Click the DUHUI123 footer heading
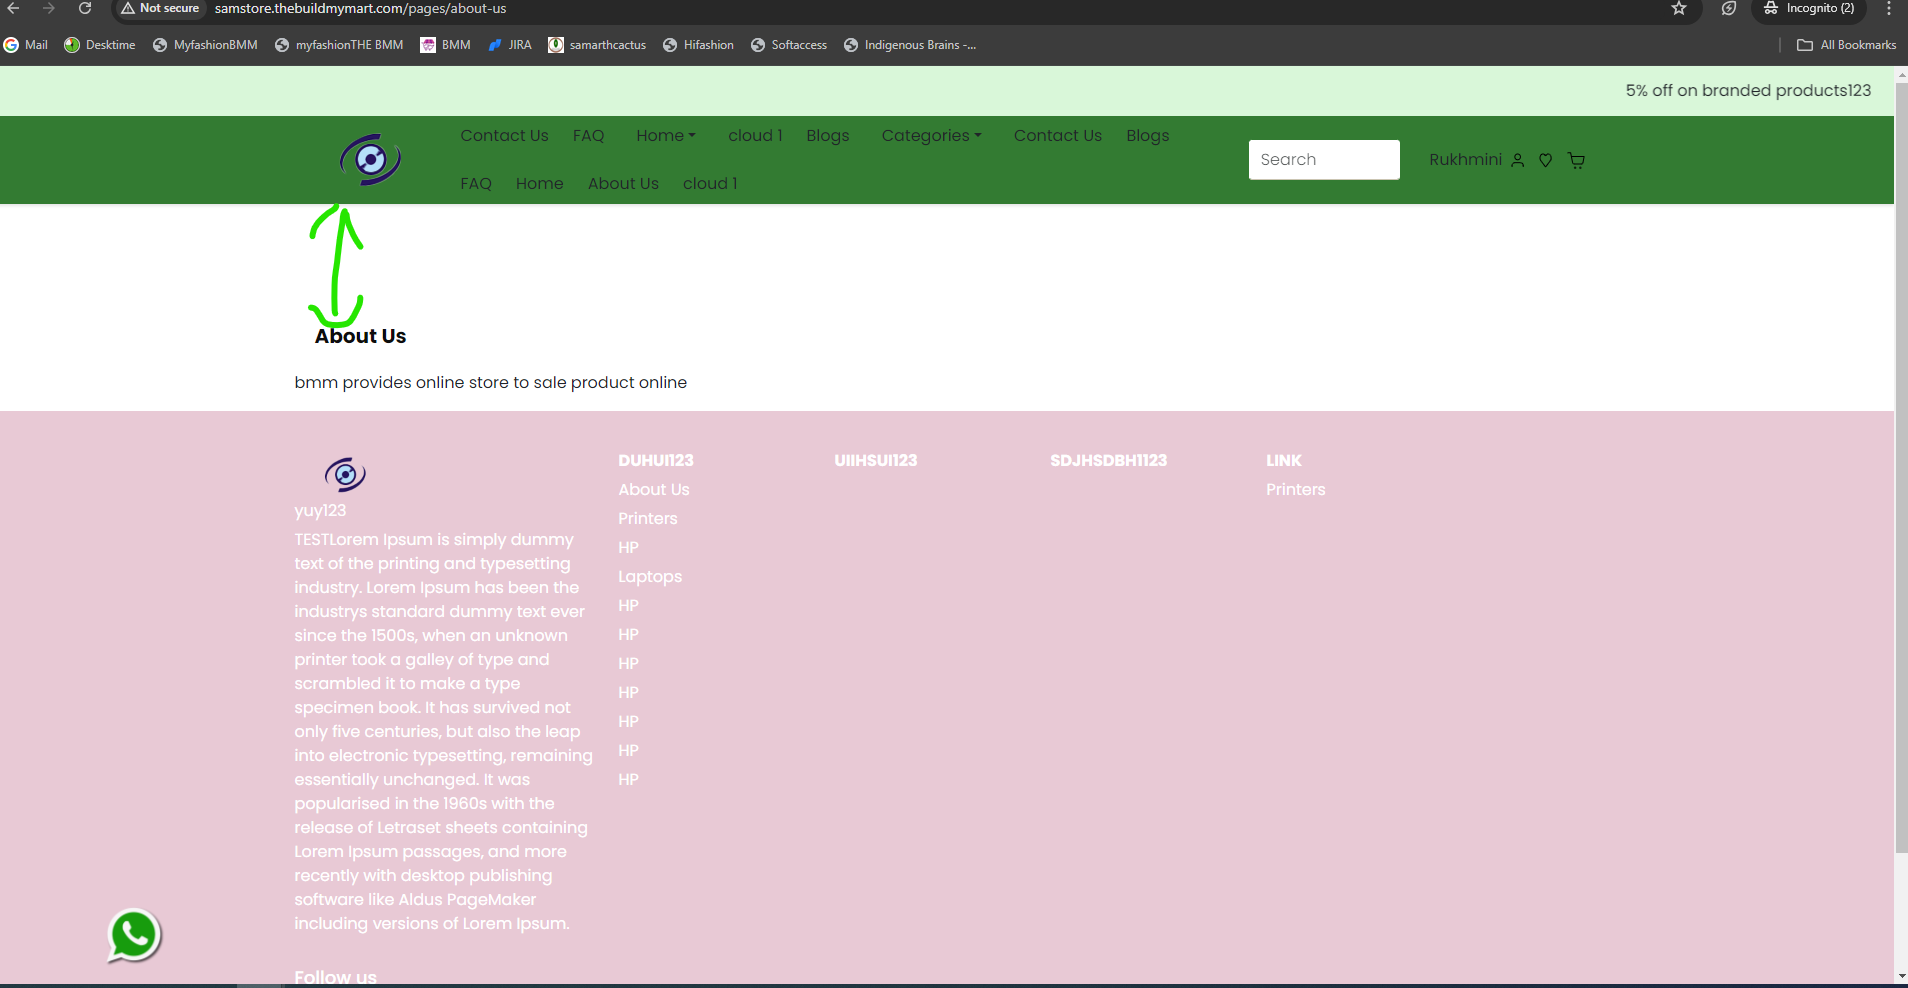The width and height of the screenshot is (1908, 988). (x=656, y=461)
